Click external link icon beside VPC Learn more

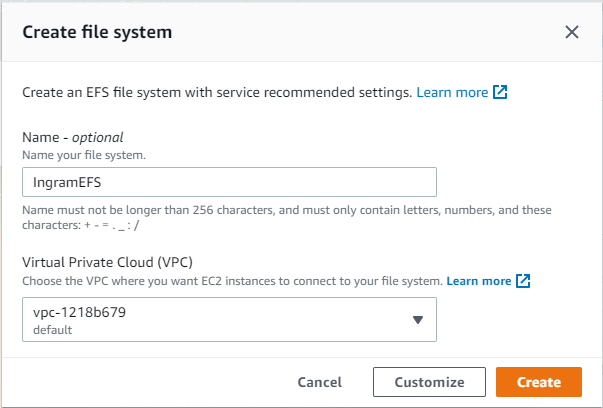pyautogui.click(x=522, y=281)
